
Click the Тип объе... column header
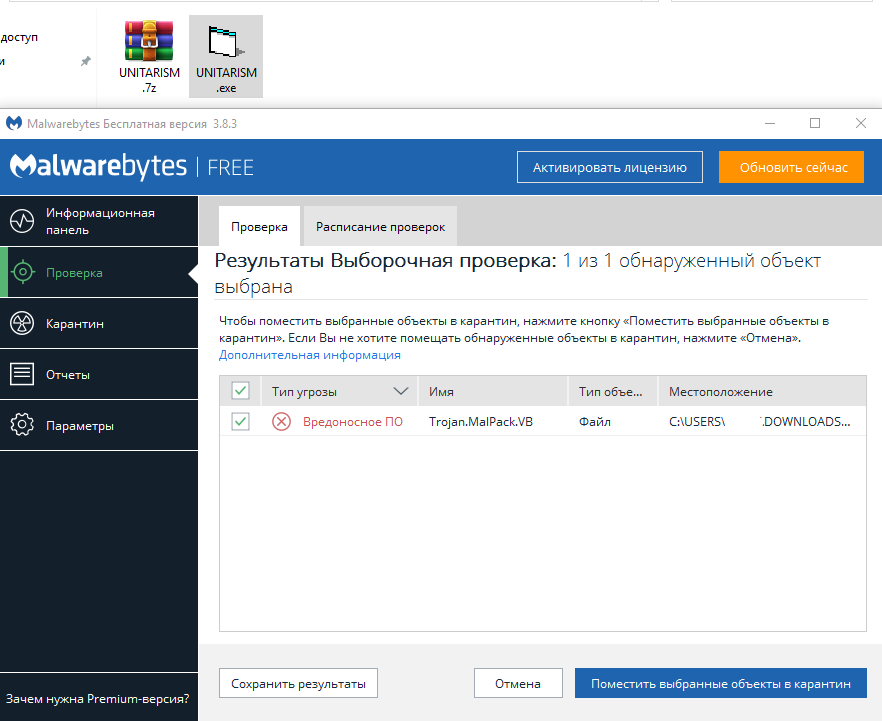pyautogui.click(x=613, y=391)
